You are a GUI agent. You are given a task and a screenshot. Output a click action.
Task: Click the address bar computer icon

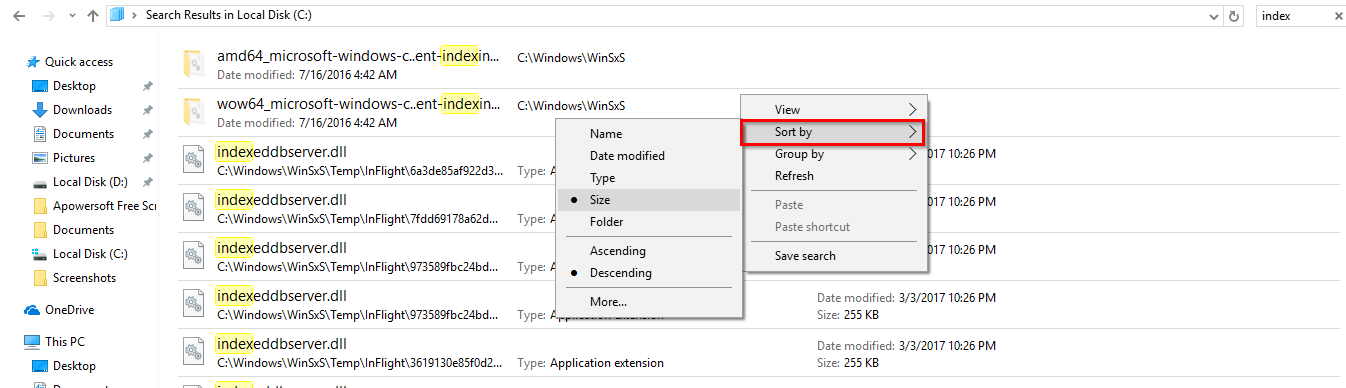(117, 15)
